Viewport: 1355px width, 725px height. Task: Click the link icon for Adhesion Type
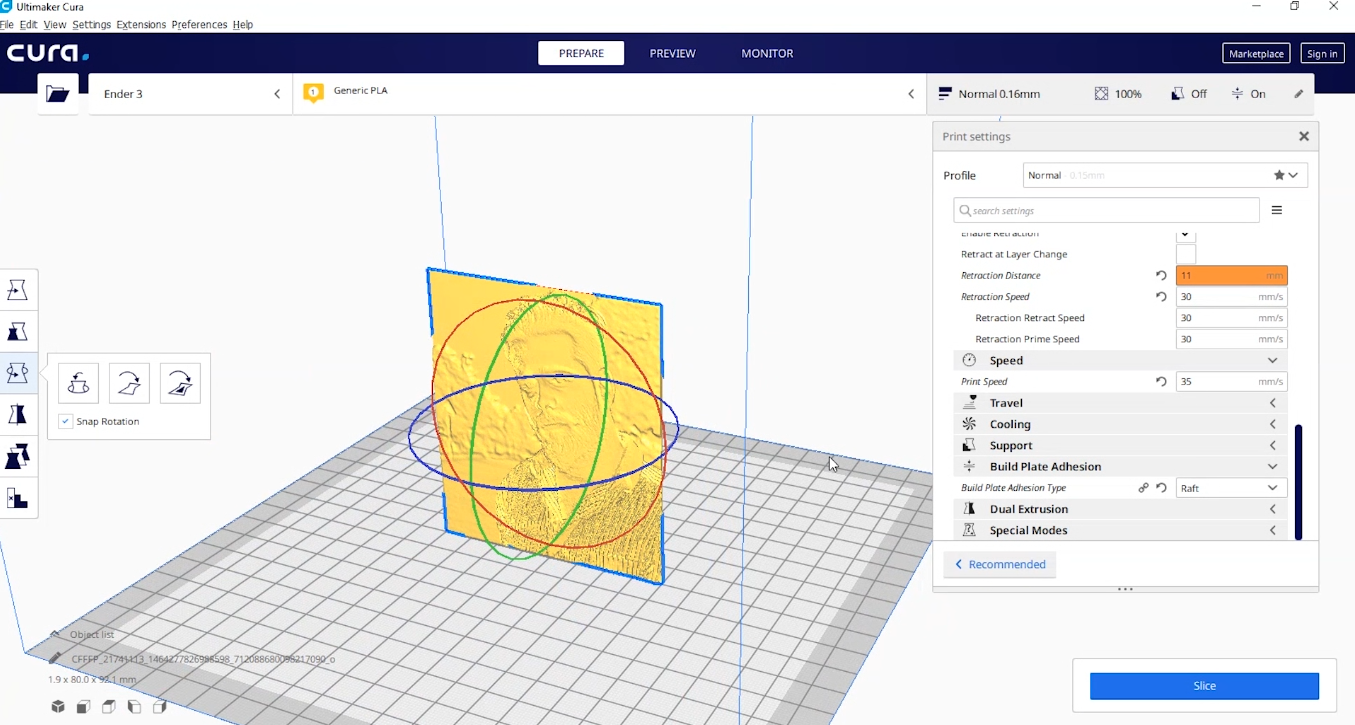pyautogui.click(x=1143, y=488)
